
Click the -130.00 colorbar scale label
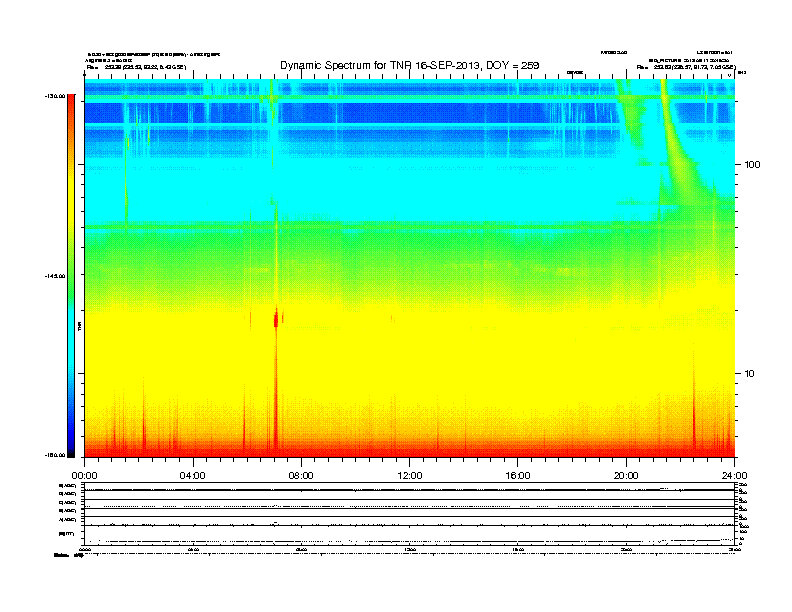(x=55, y=96)
